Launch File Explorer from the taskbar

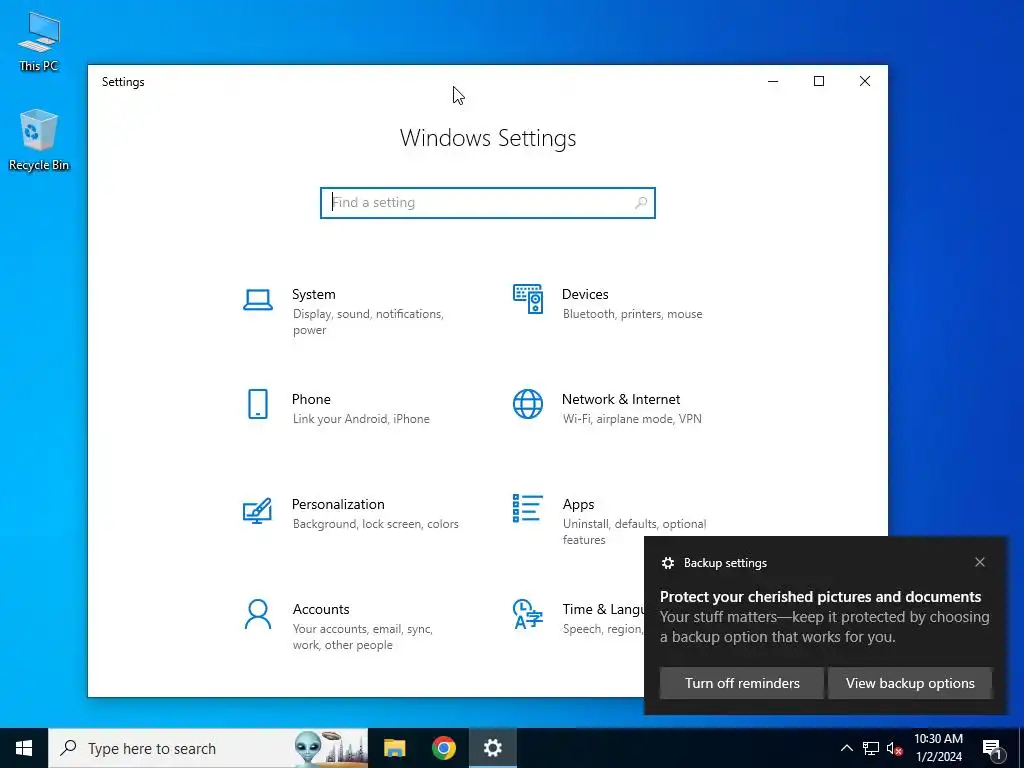pyautogui.click(x=394, y=748)
